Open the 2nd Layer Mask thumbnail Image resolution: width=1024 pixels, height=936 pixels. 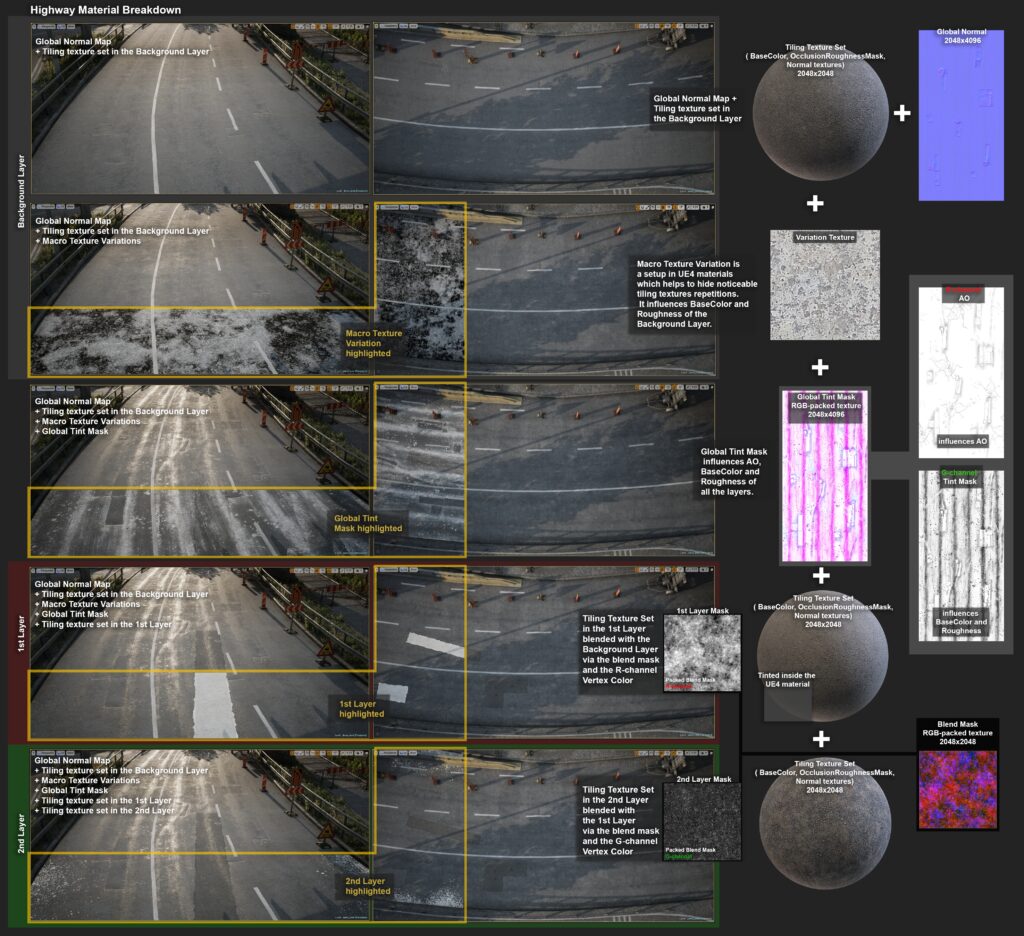coord(702,822)
